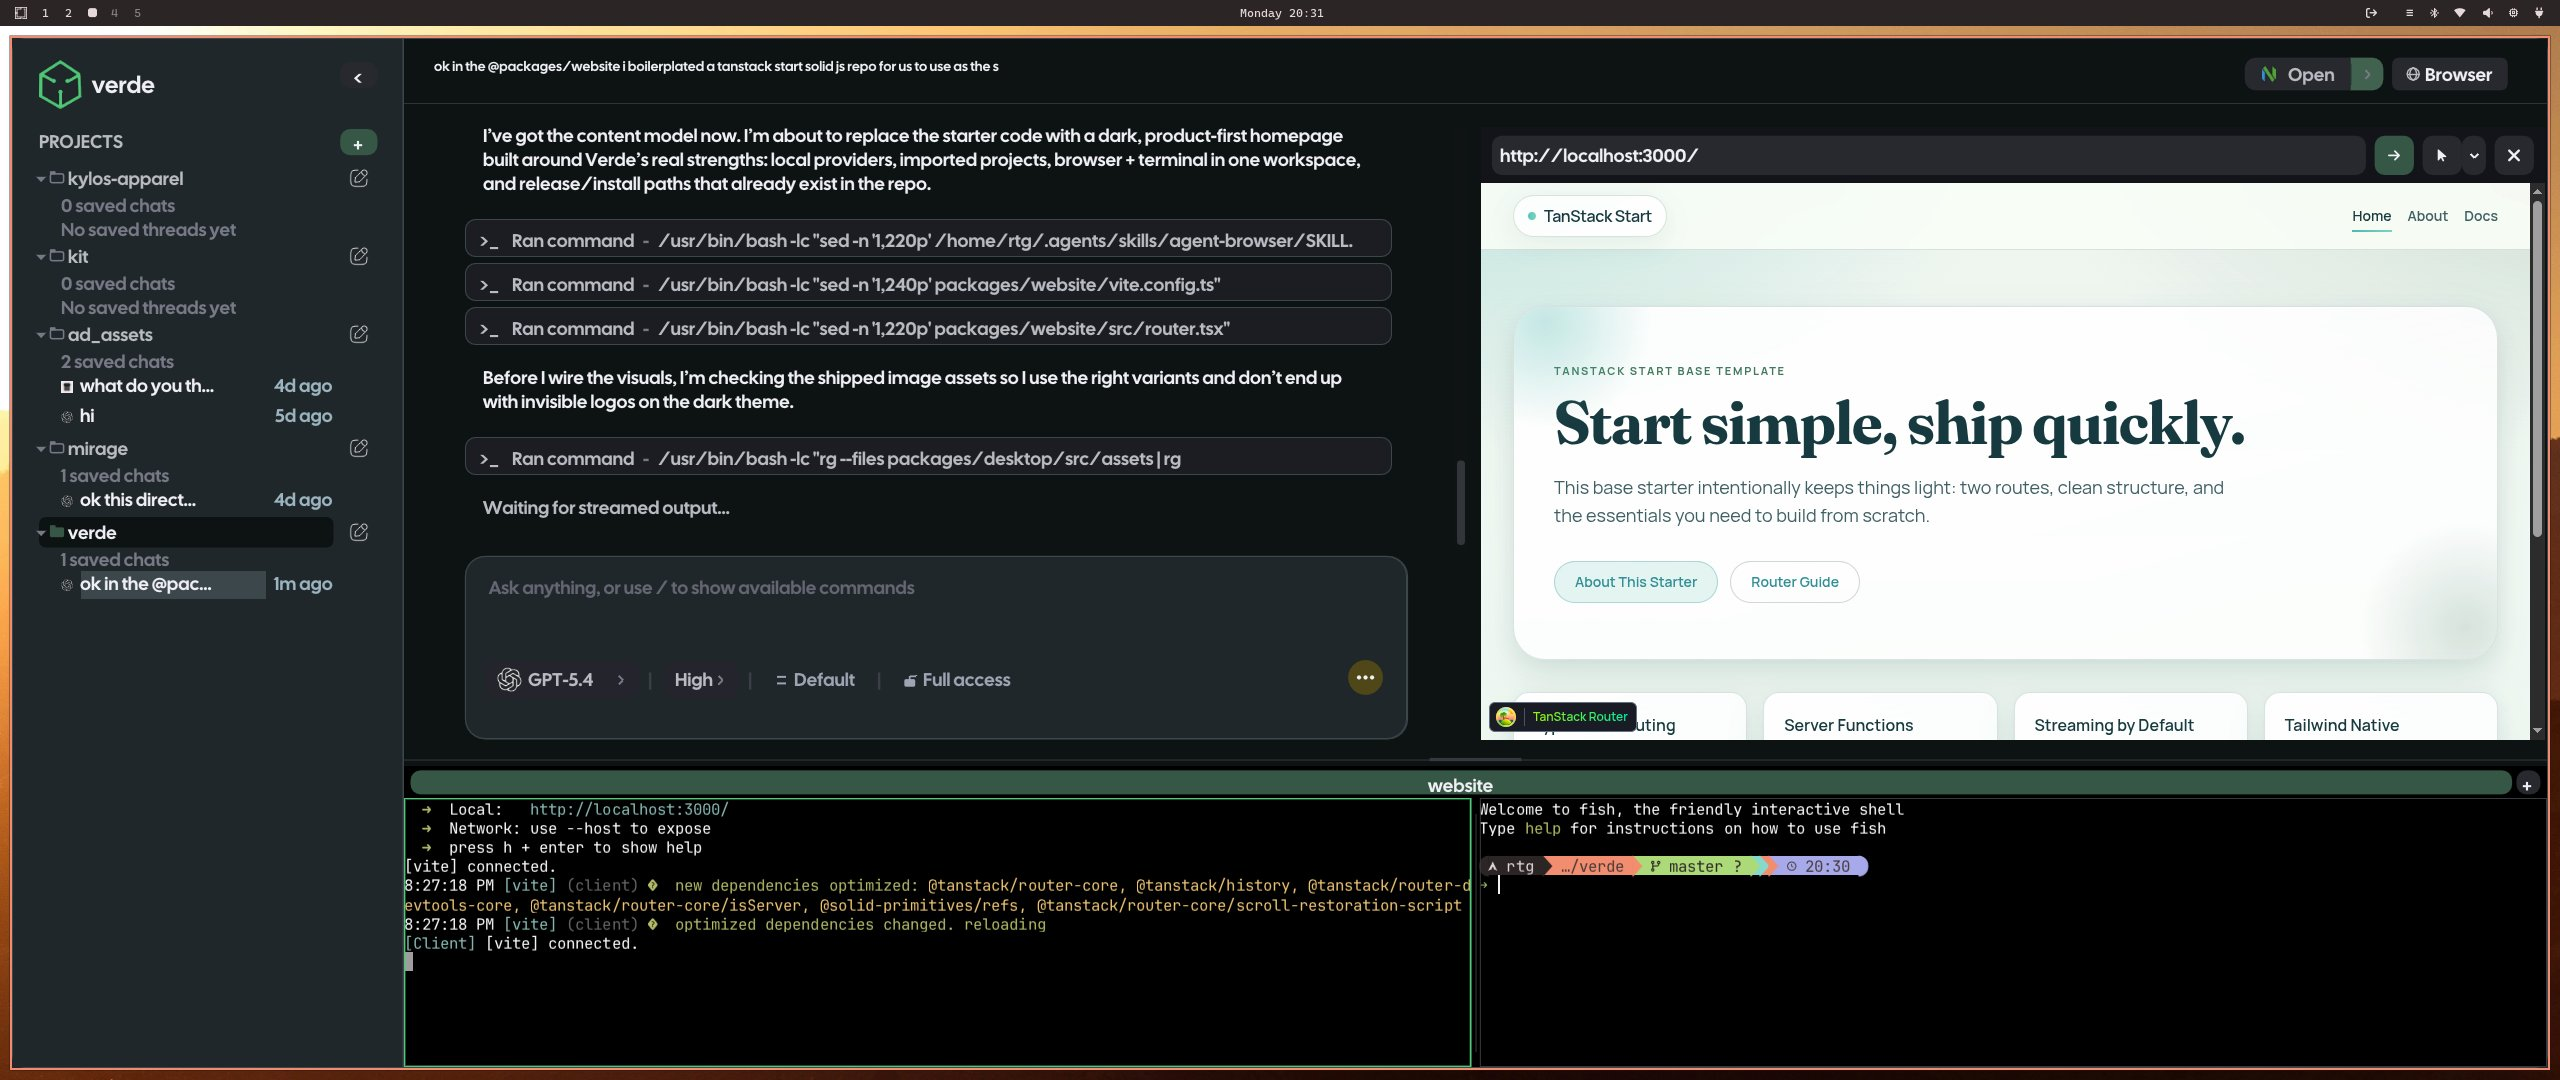Viewport: 2560px width, 1080px height.
Task: Change the High reasoning effort selector
Action: (699, 680)
